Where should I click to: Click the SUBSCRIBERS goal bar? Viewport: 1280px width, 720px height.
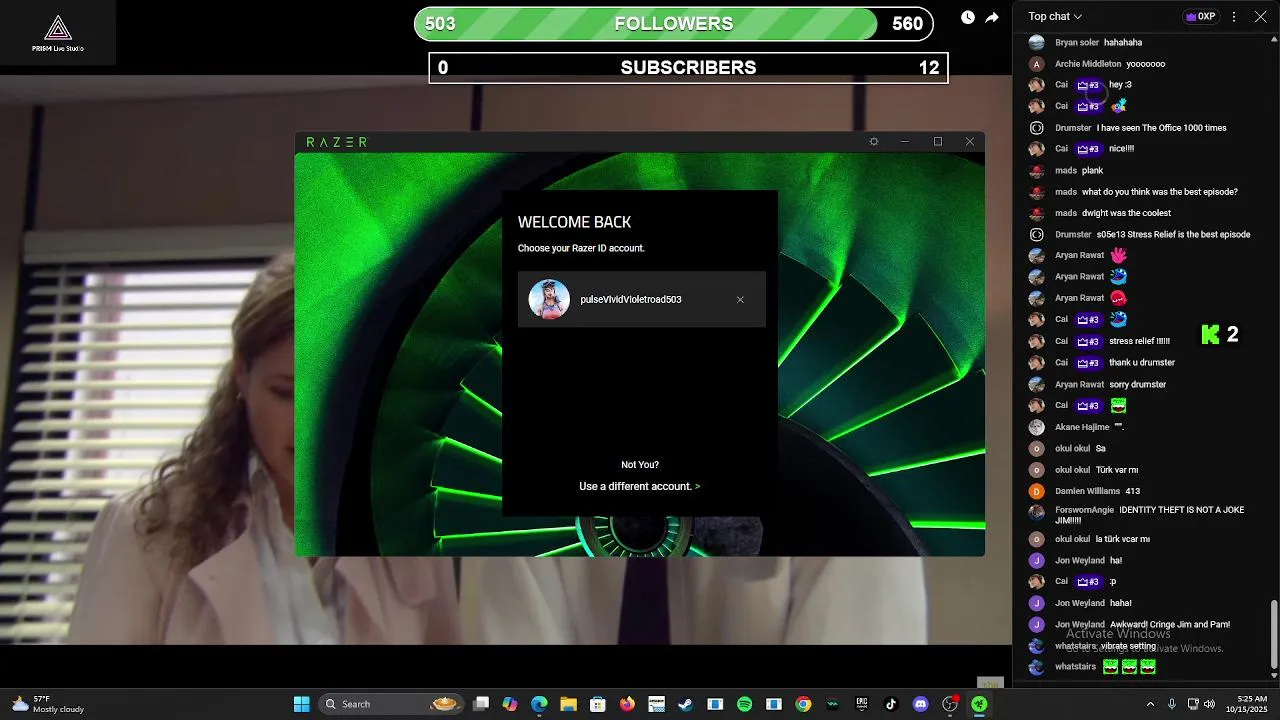tap(688, 68)
